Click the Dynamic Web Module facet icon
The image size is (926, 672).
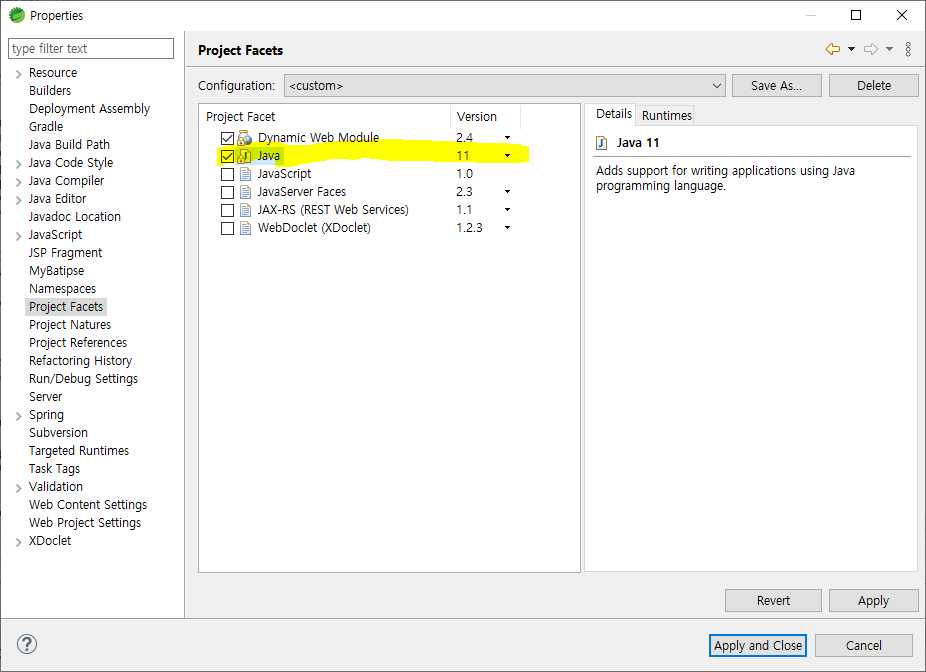click(x=244, y=138)
